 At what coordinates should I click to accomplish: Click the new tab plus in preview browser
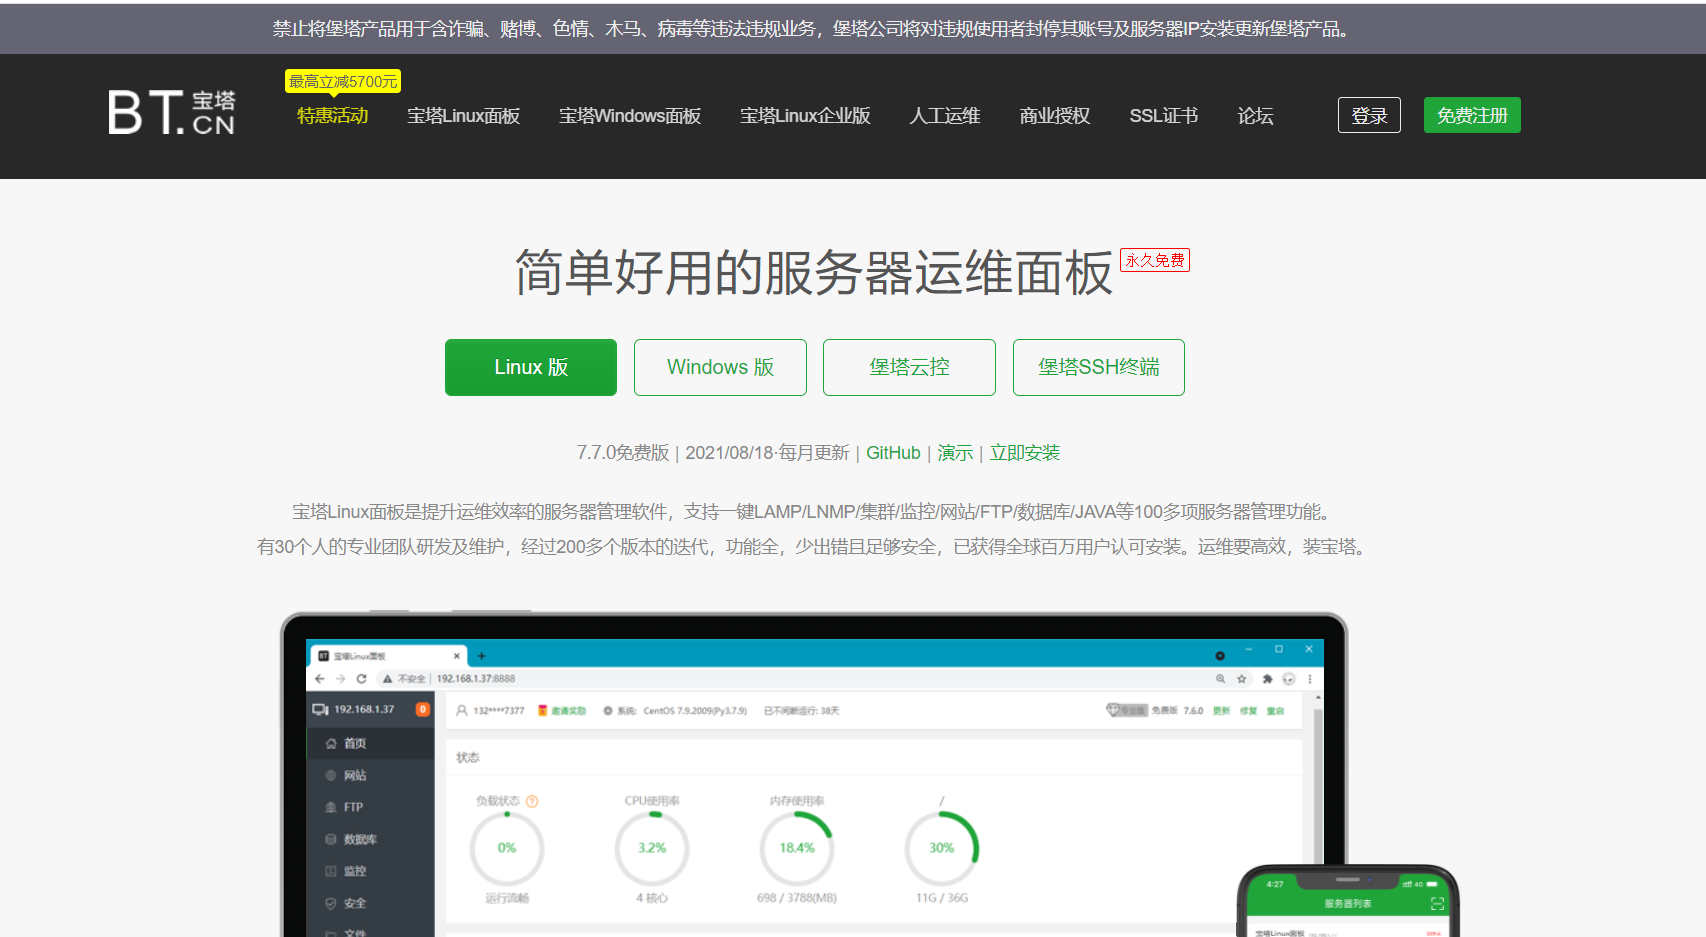tap(481, 656)
